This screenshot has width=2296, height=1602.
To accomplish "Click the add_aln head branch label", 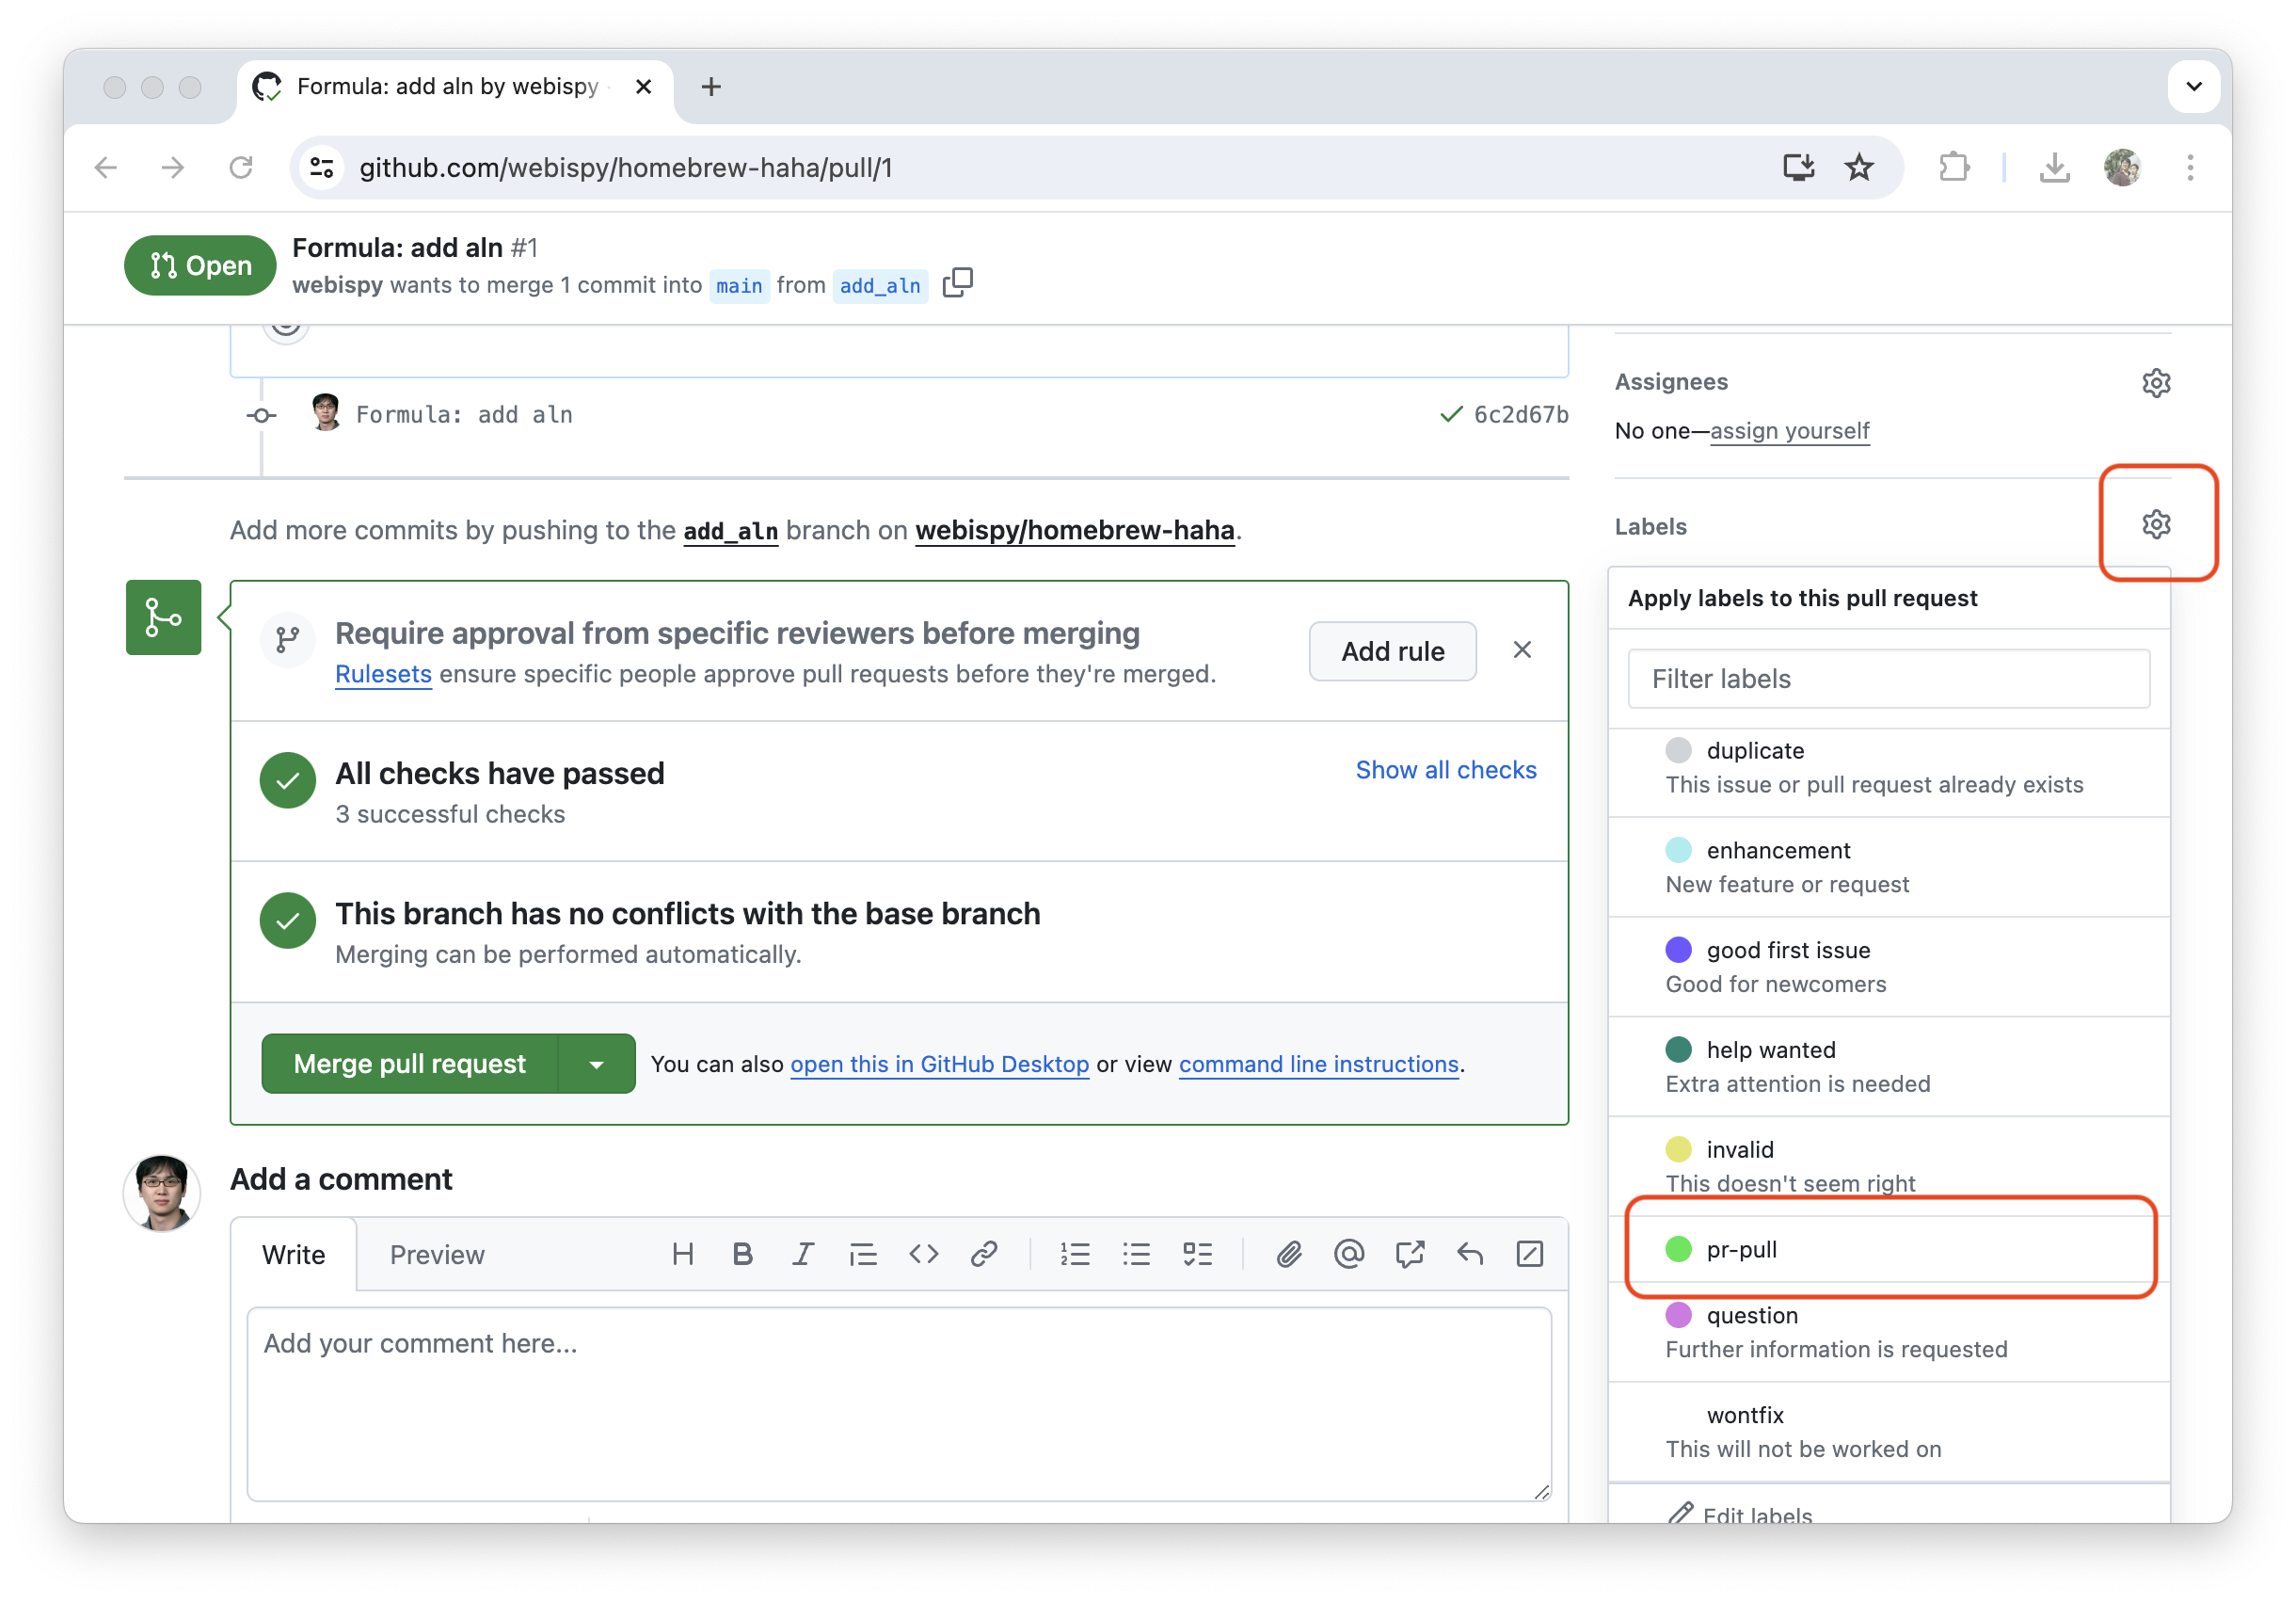I will (880, 286).
